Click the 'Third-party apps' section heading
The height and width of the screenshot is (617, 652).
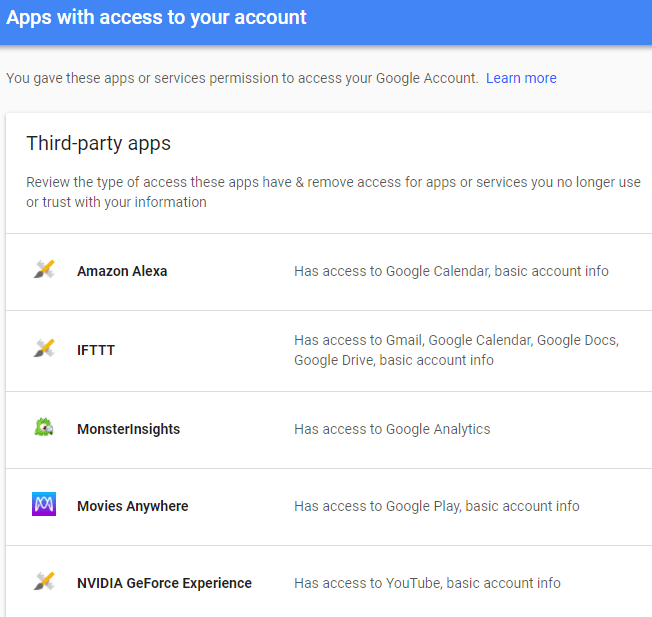point(98,143)
